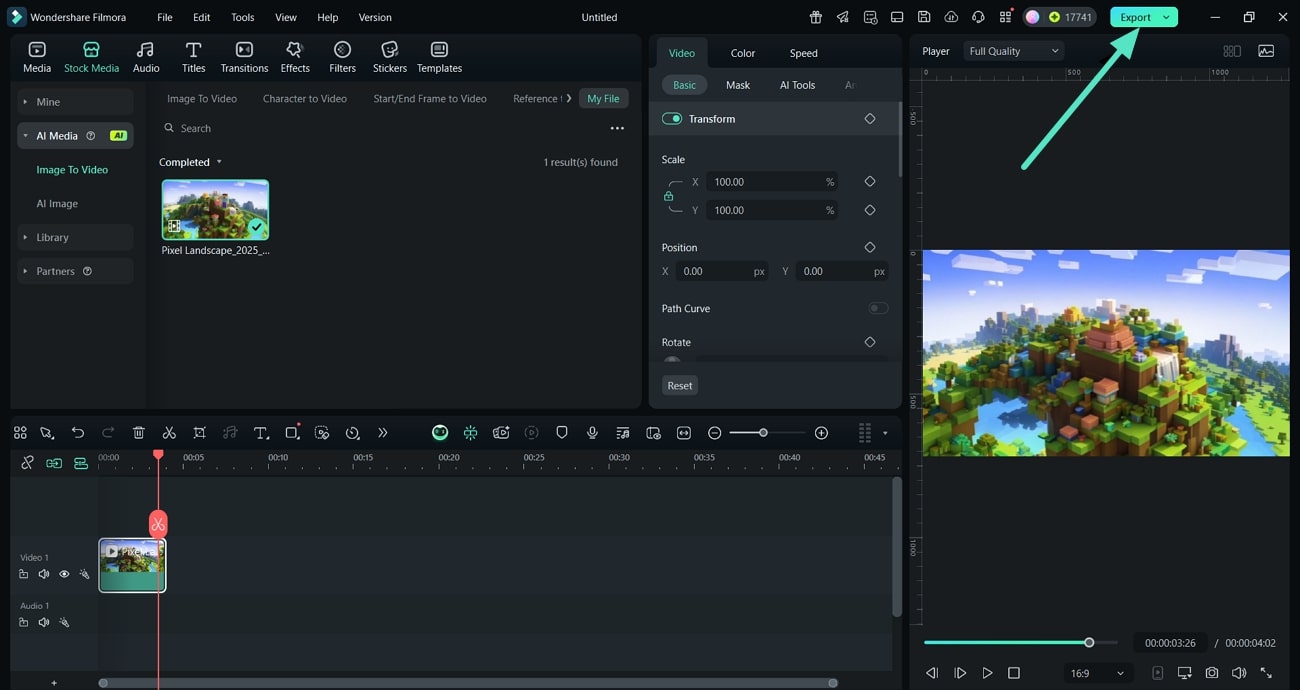Zoom in the timeline with plus button

tap(821, 433)
